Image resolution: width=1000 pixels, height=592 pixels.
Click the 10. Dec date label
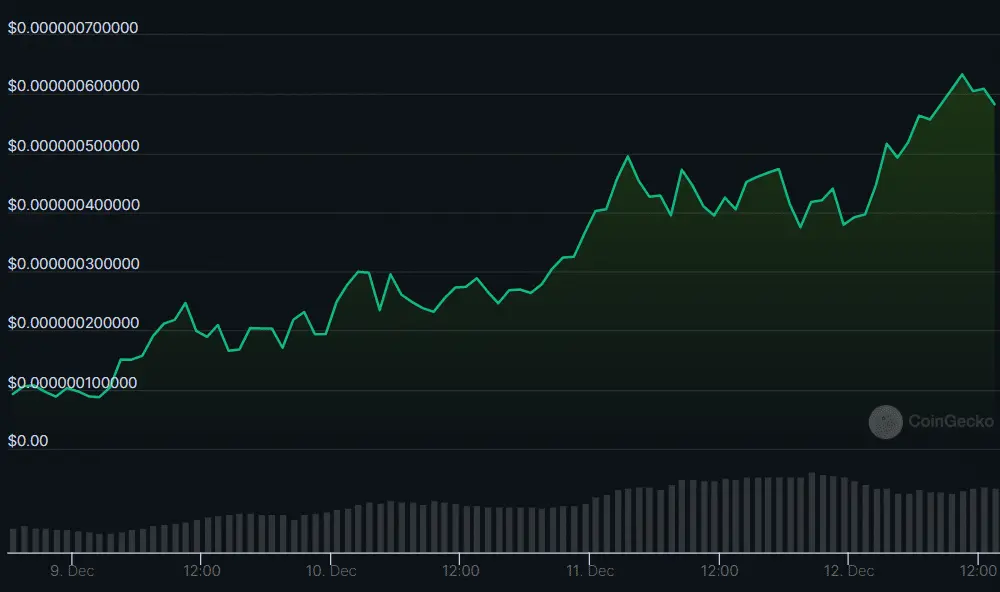[331, 571]
